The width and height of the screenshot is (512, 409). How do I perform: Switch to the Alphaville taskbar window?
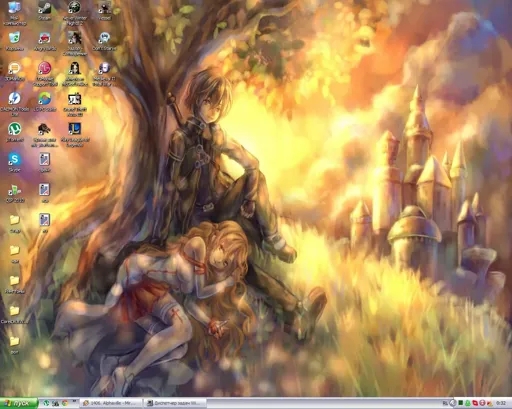click(111, 403)
